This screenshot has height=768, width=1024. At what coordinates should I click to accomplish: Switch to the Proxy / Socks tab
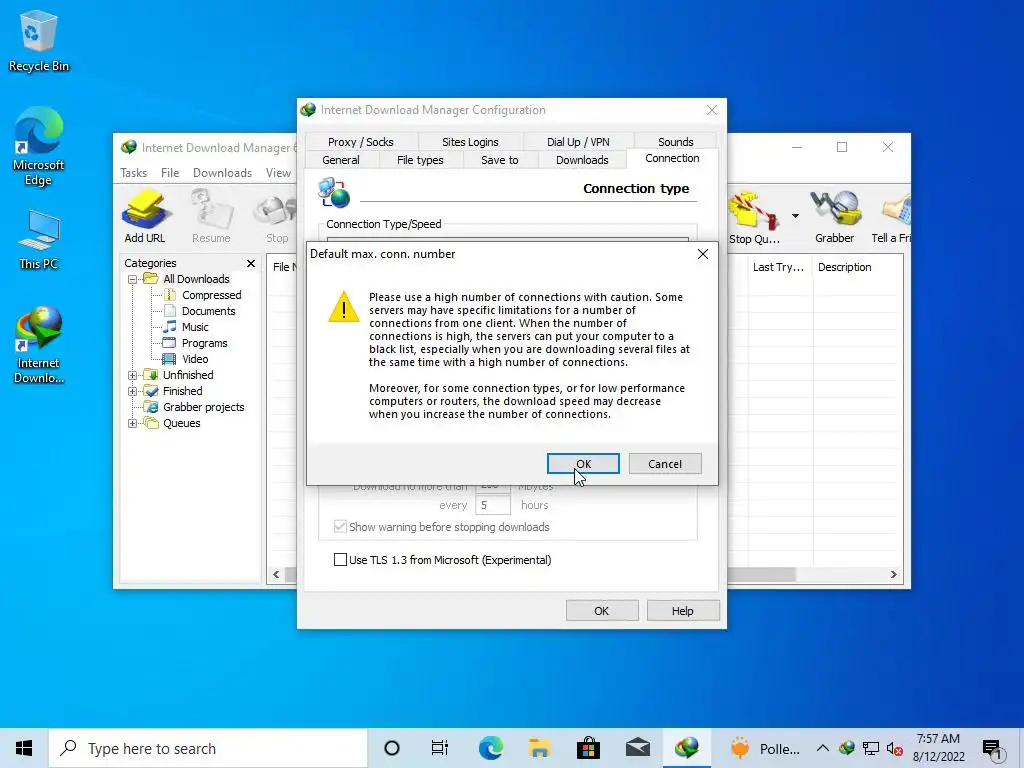point(360,142)
